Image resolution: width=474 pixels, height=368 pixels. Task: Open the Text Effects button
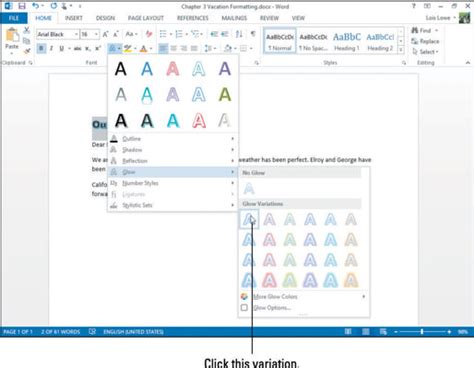[x=114, y=49]
